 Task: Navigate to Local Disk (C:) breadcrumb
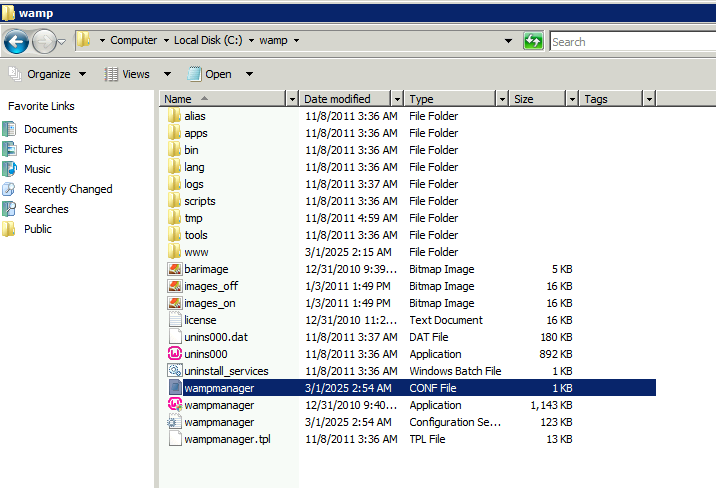208,40
